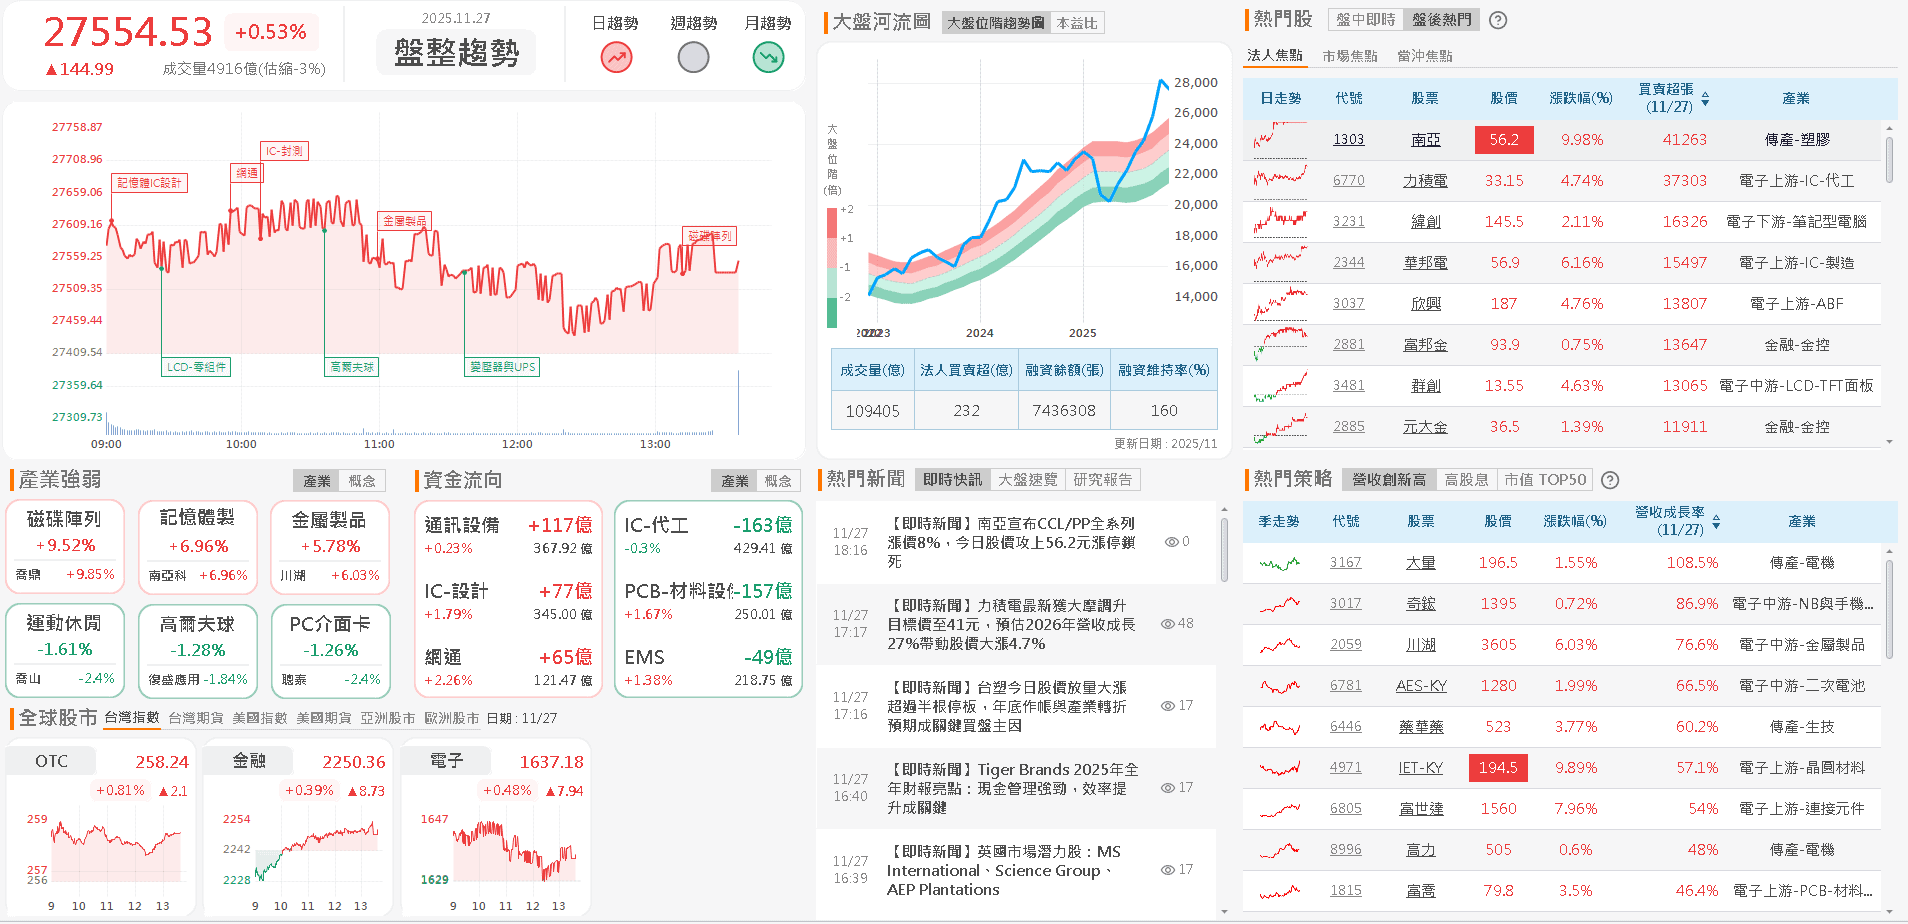Screen dimensions: 1908x924
Task: Select the 日趨勢 daily trend indicator icon
Action: click(614, 57)
